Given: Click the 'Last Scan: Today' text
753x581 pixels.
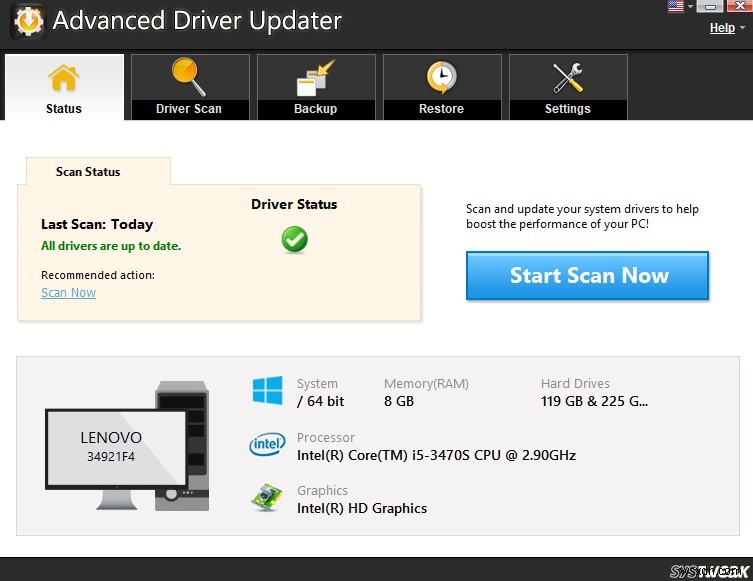Looking at the screenshot, I should [x=97, y=224].
